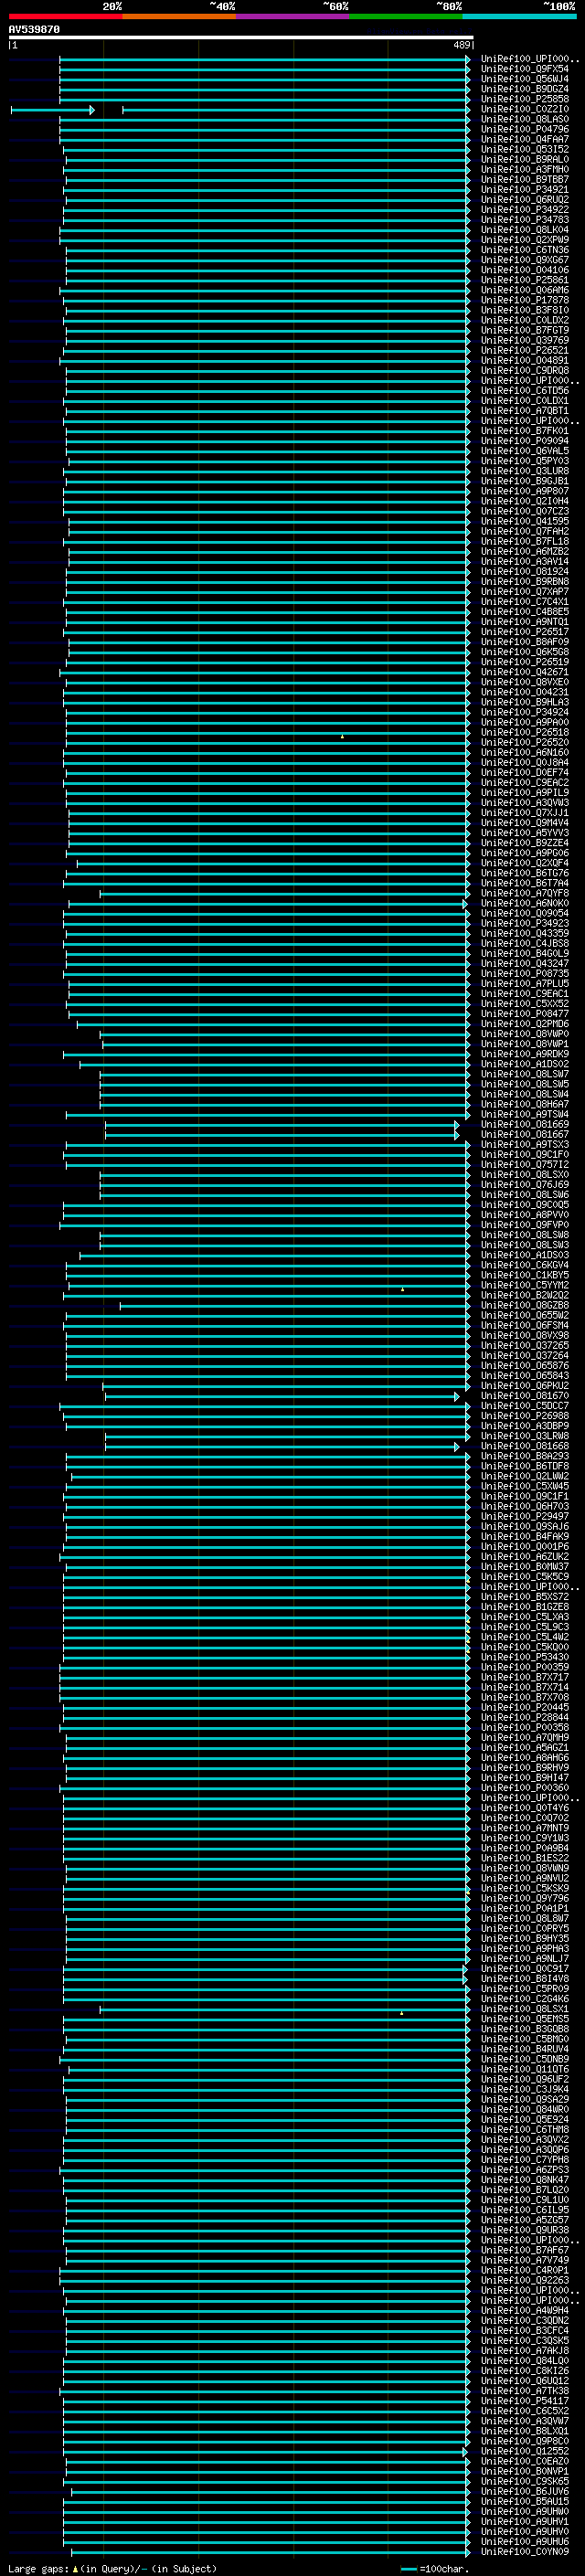Select hit label UniRef100_Q96UF2
Screen dimensions: 585x2576
tap(524, 2079)
